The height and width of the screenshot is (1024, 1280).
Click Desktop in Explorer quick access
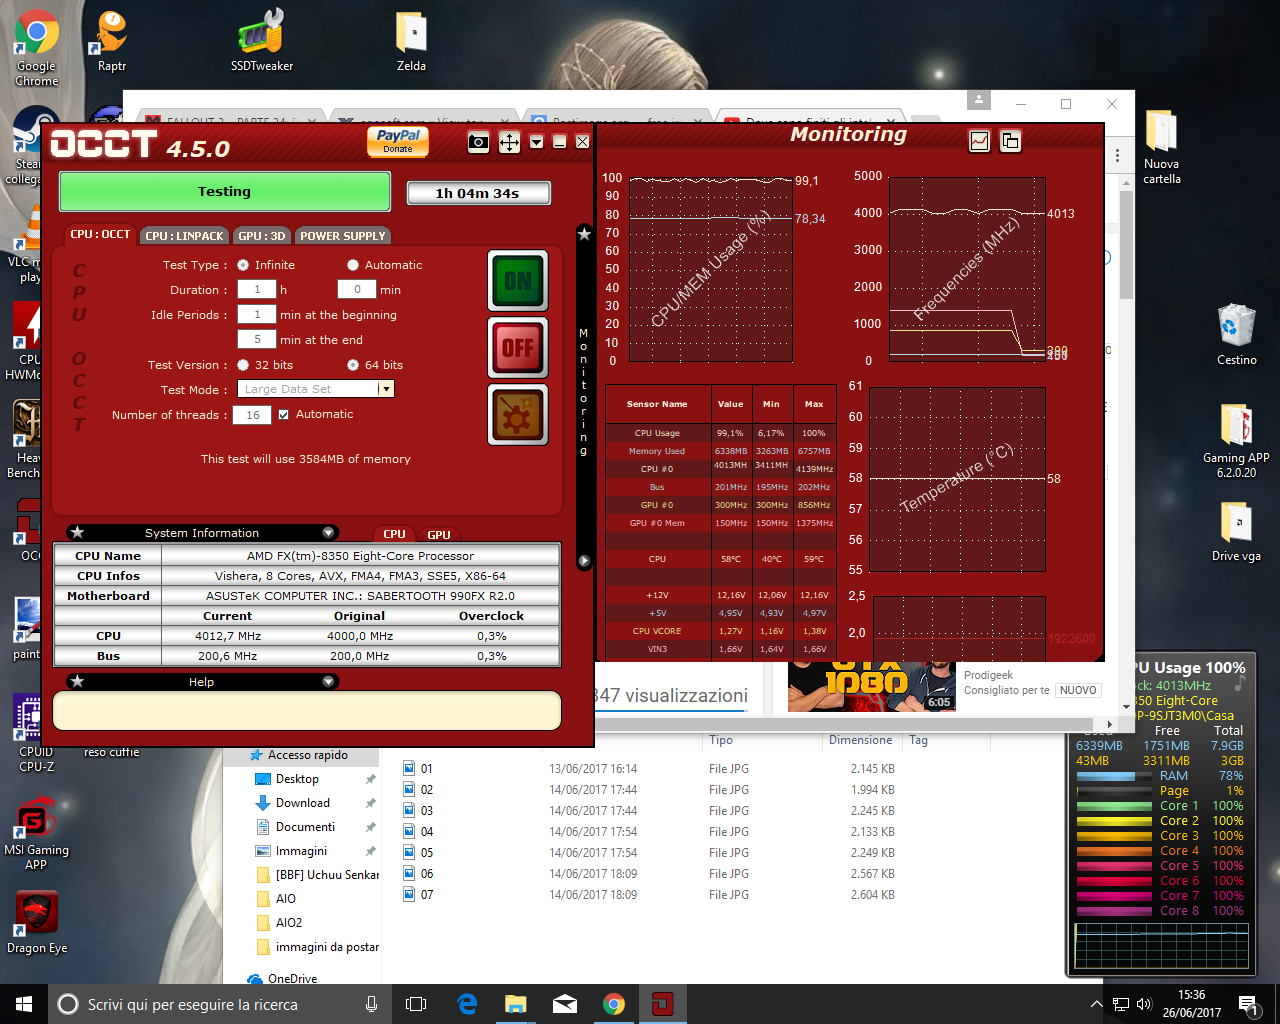click(x=297, y=779)
